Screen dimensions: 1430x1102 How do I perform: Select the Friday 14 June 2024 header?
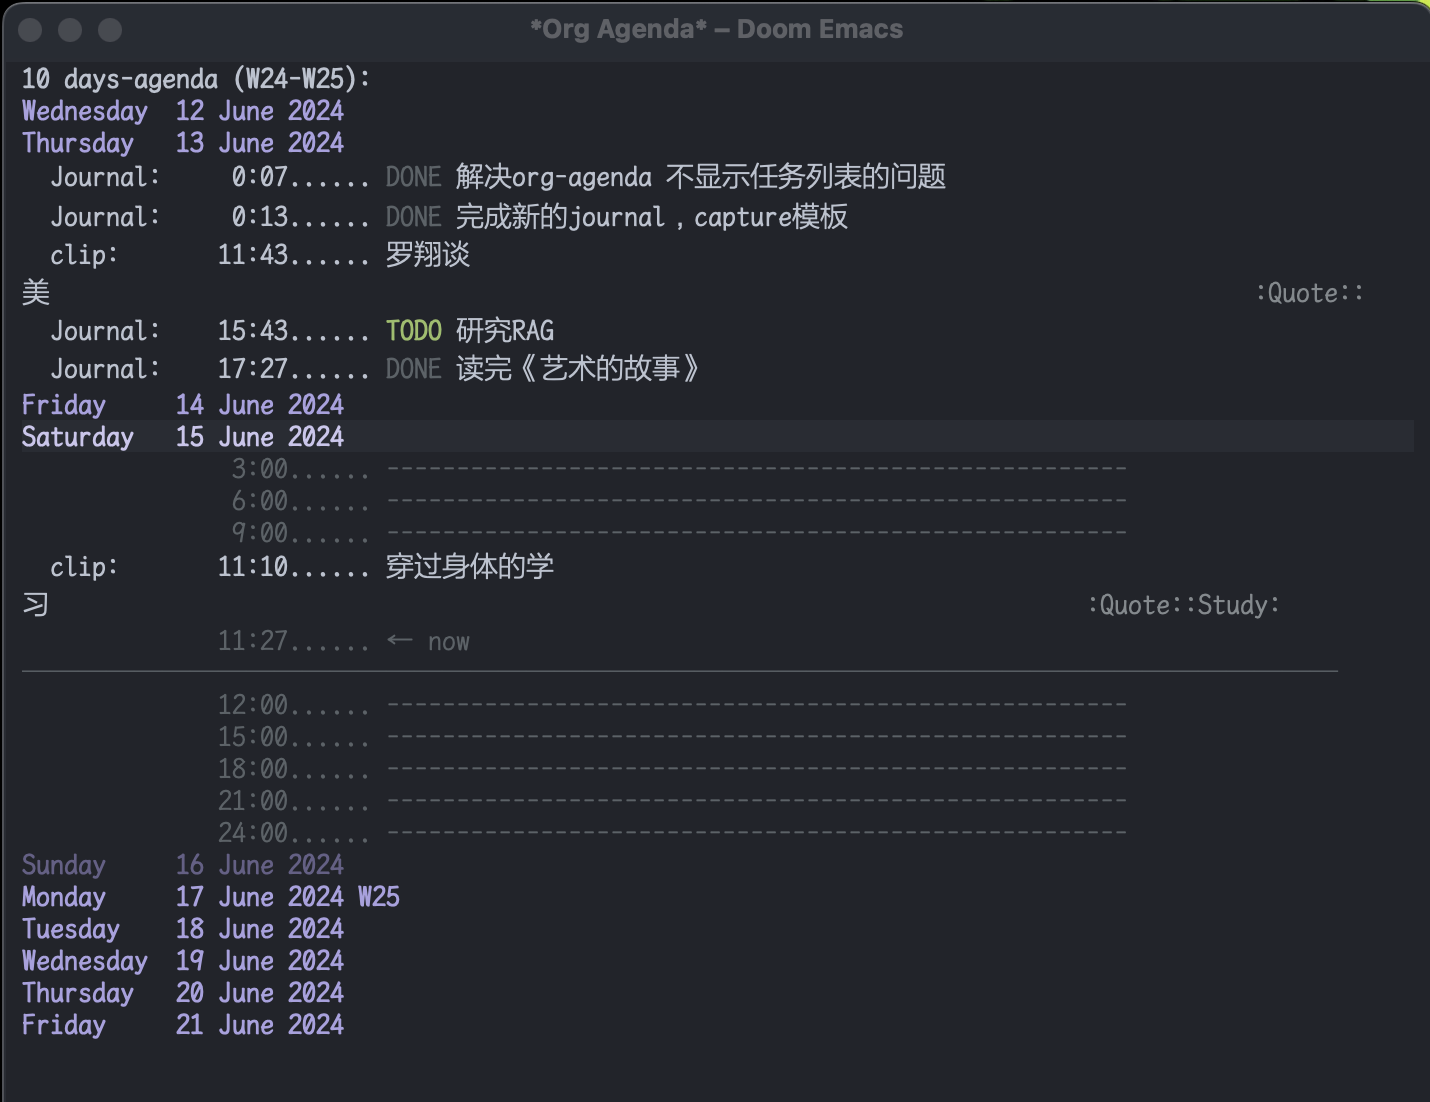[x=182, y=405]
